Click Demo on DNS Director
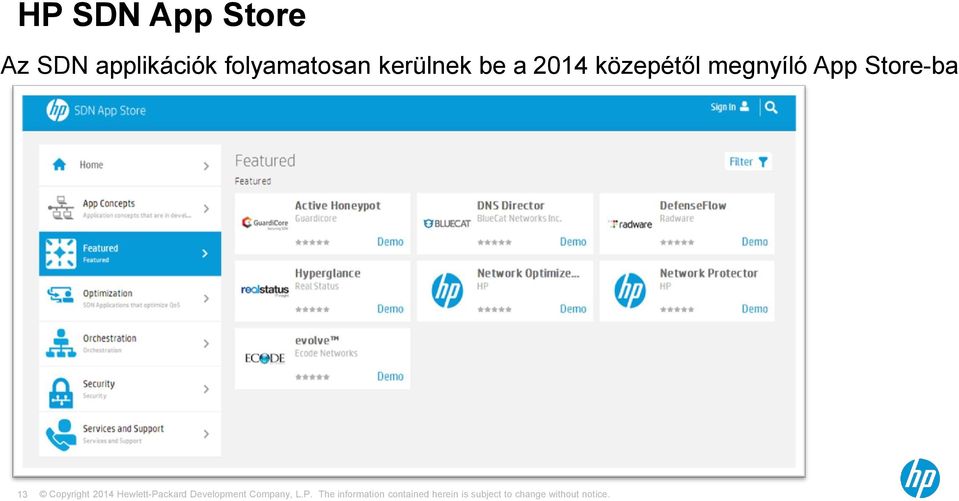The height and width of the screenshot is (501, 959). (573, 242)
